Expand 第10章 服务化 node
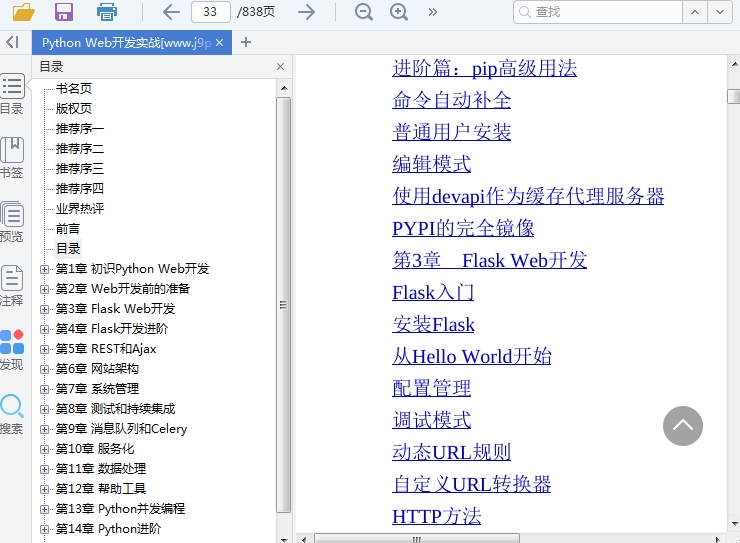 44,450
